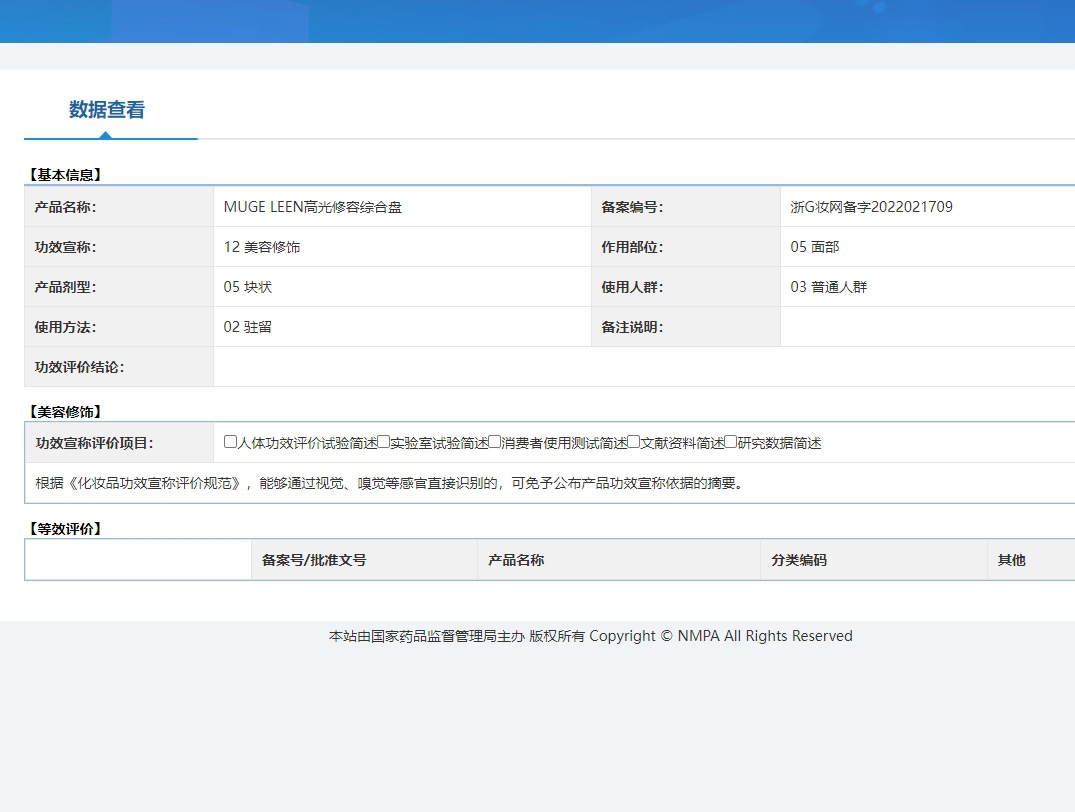1075x812 pixels.
Task: Click the 【基本信息】 section heading
Action: click(65, 175)
